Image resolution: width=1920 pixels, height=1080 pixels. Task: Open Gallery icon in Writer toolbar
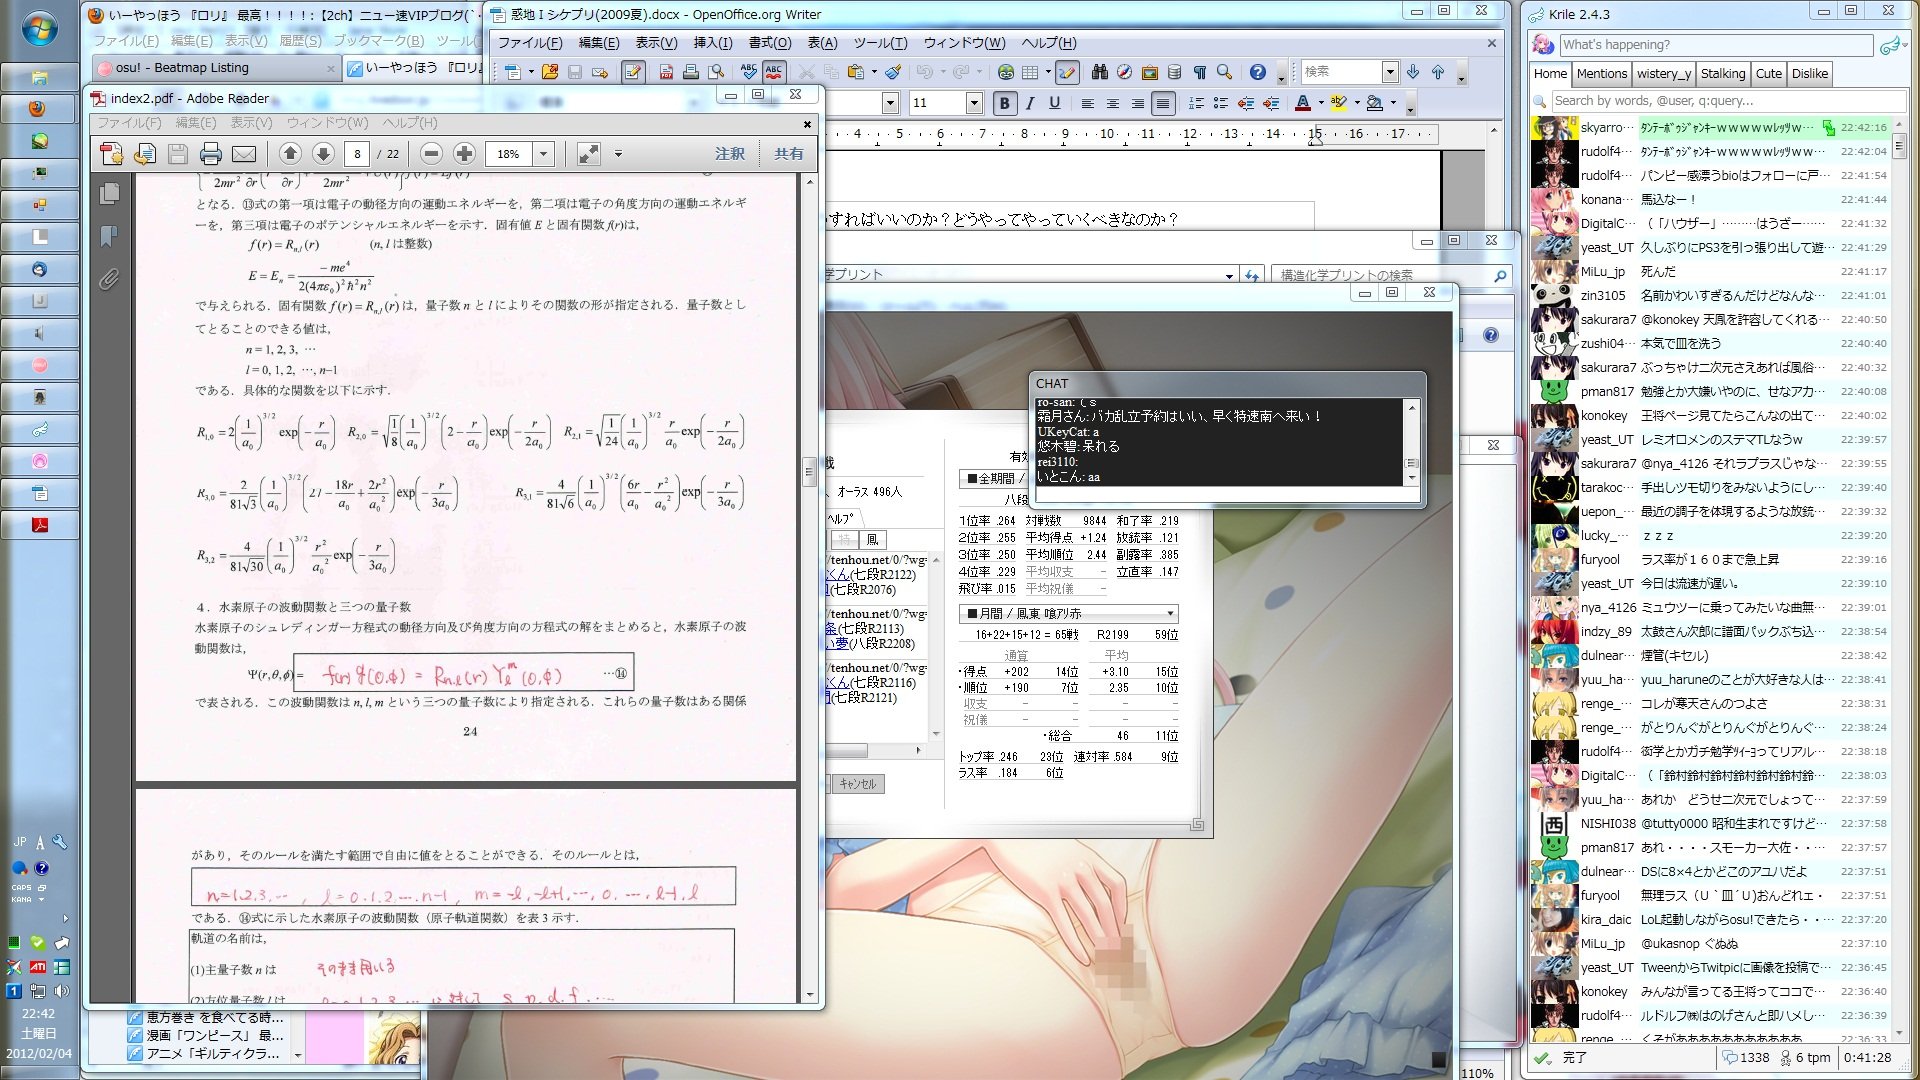(x=1149, y=72)
